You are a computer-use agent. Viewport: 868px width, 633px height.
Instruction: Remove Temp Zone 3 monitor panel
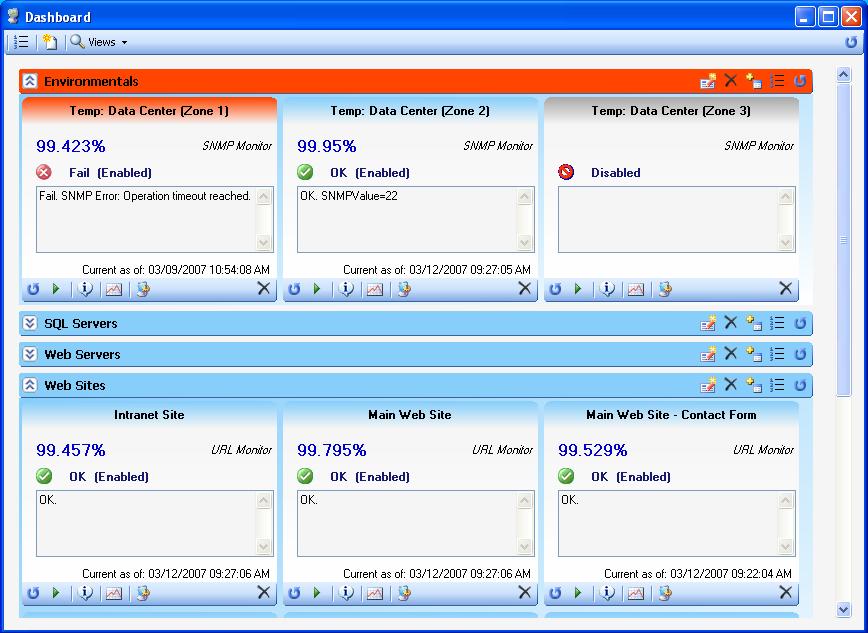(786, 289)
